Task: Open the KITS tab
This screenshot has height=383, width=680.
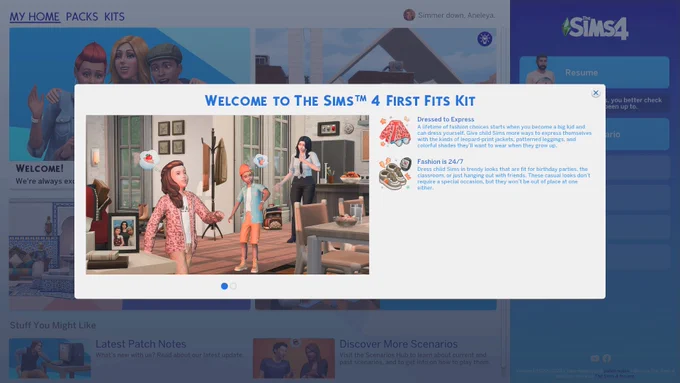Action: tap(114, 17)
